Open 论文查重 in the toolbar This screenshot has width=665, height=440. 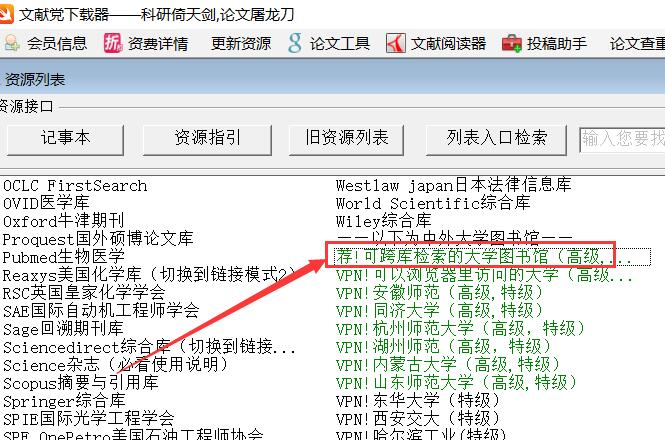click(x=637, y=43)
